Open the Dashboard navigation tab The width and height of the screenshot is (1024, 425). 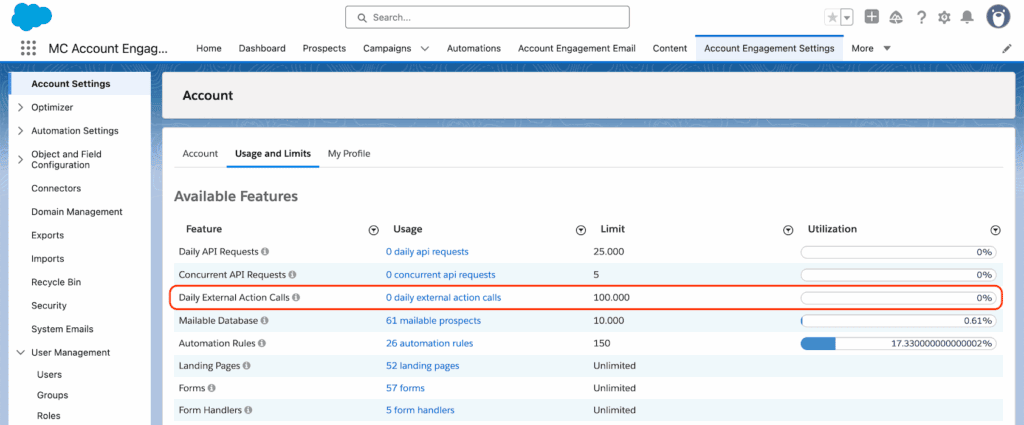point(262,48)
